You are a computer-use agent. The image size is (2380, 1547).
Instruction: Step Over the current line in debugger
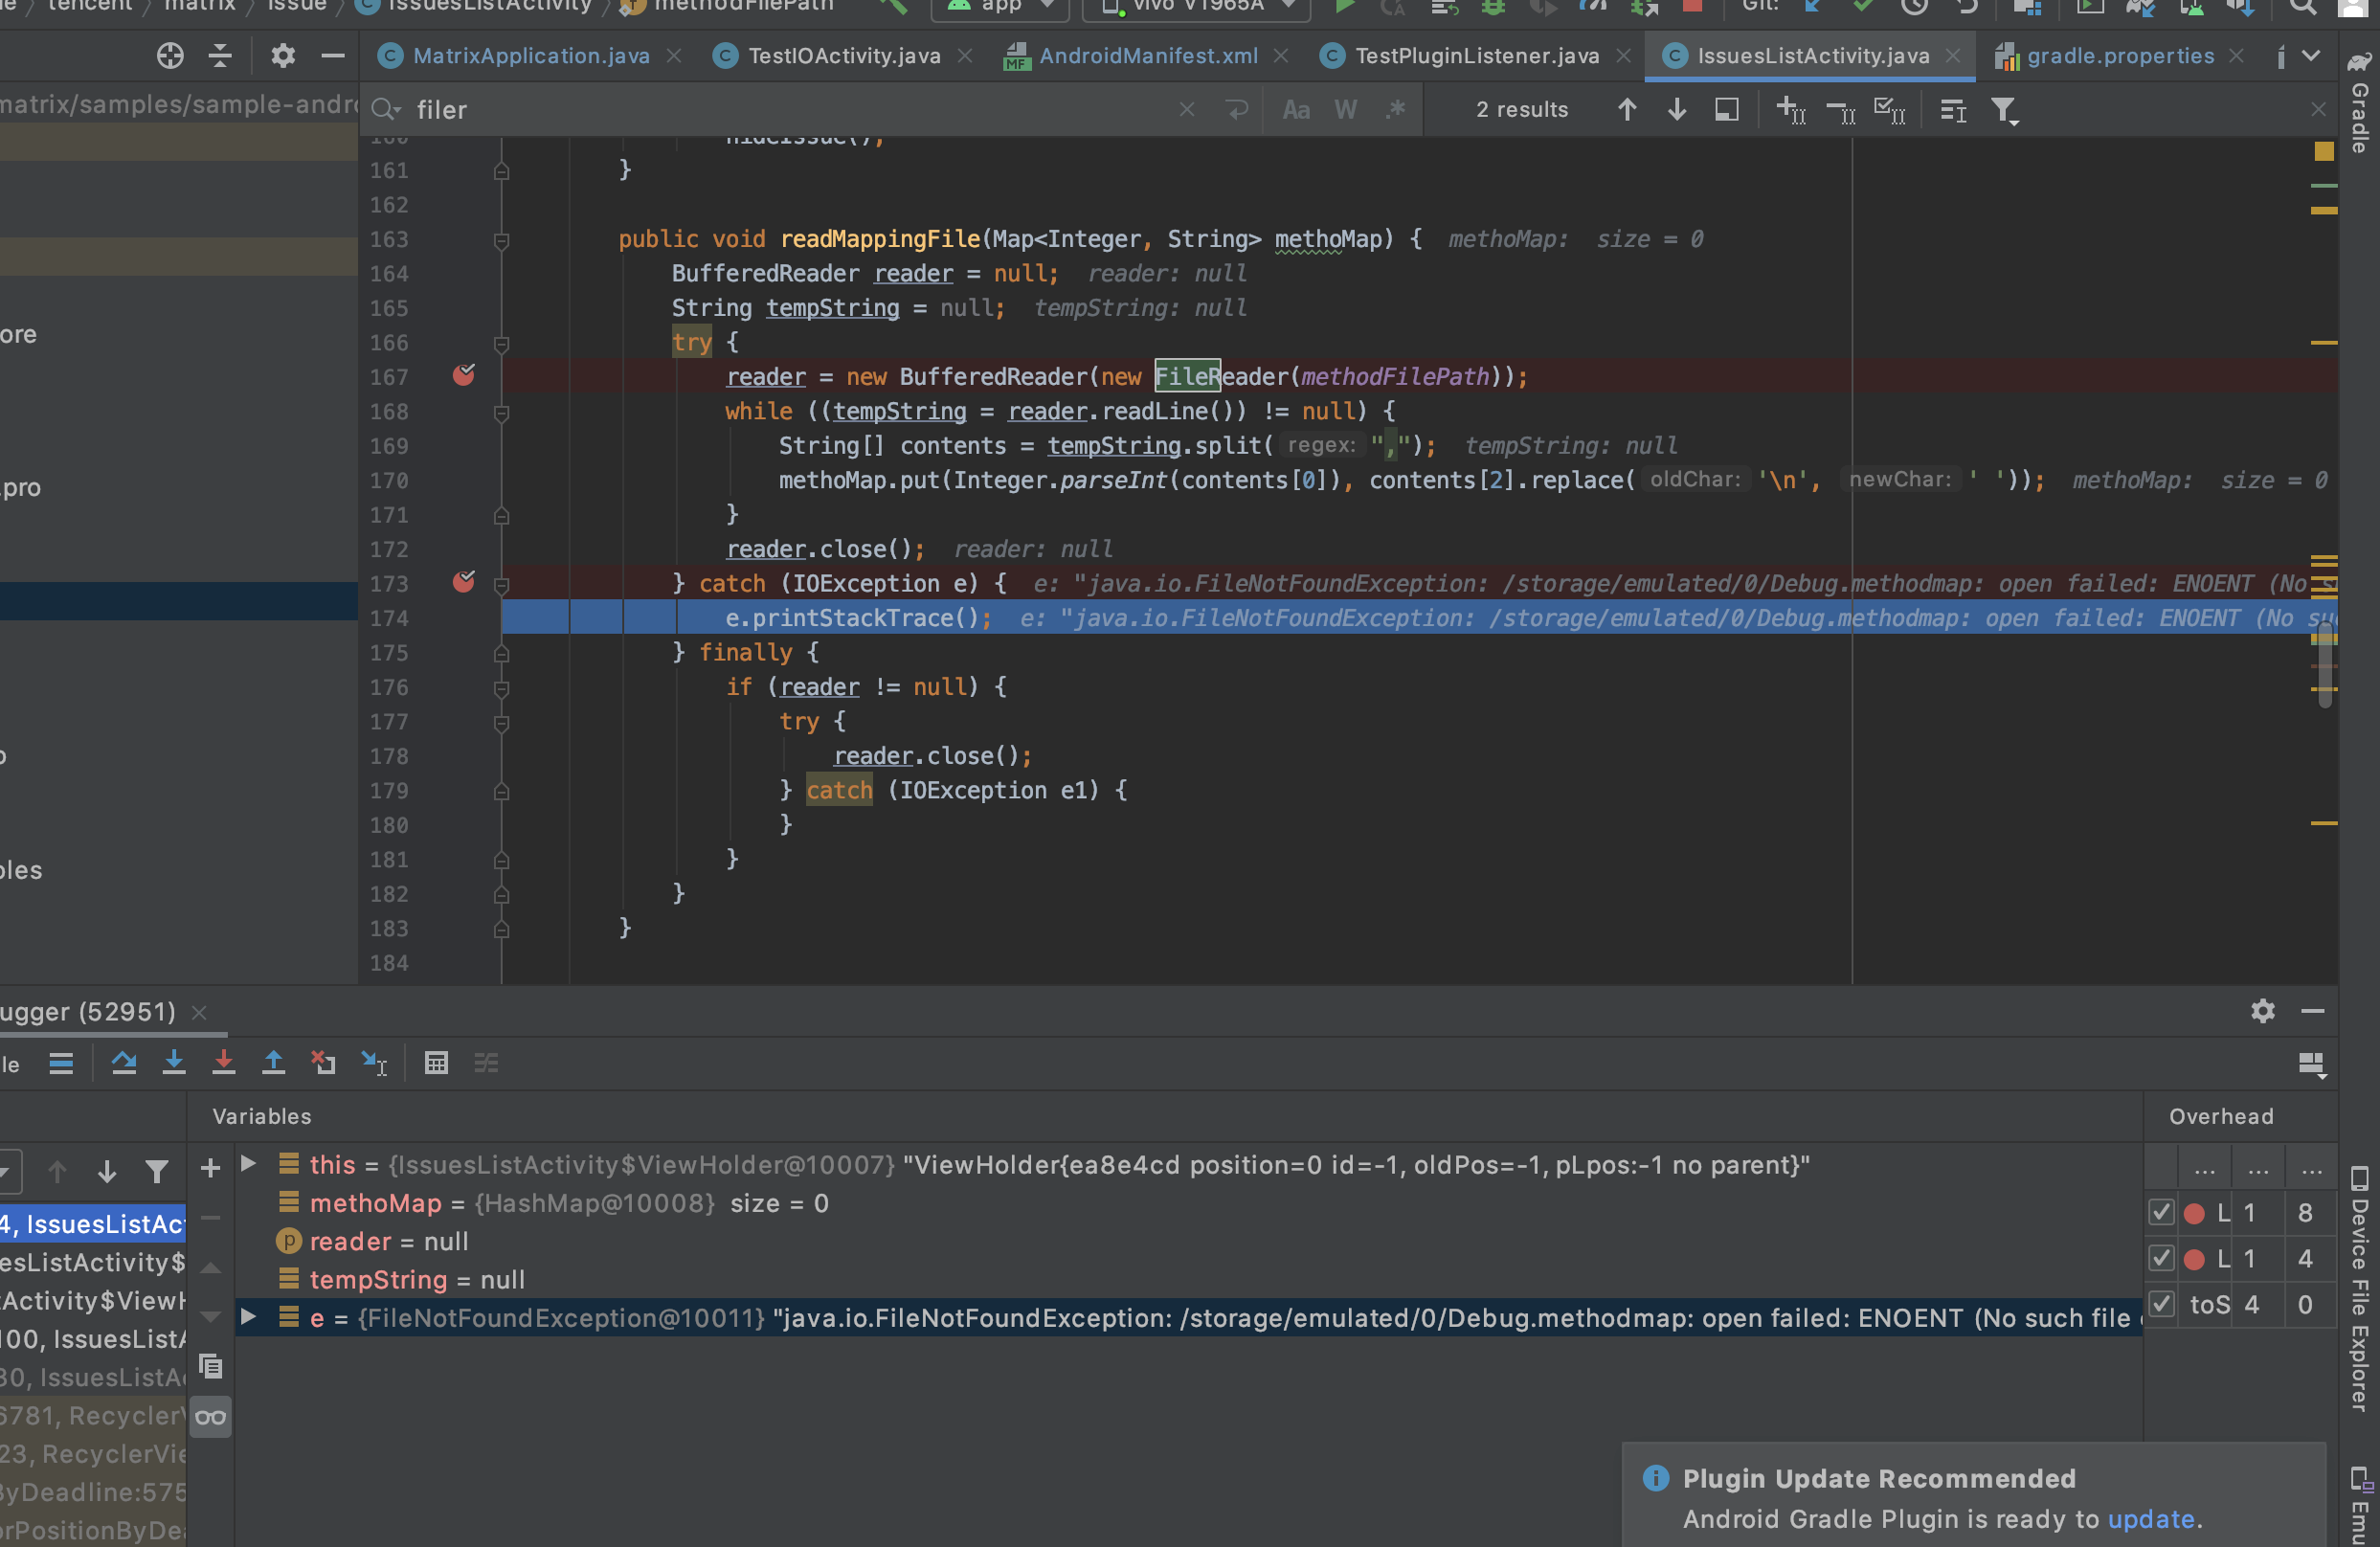(125, 1062)
